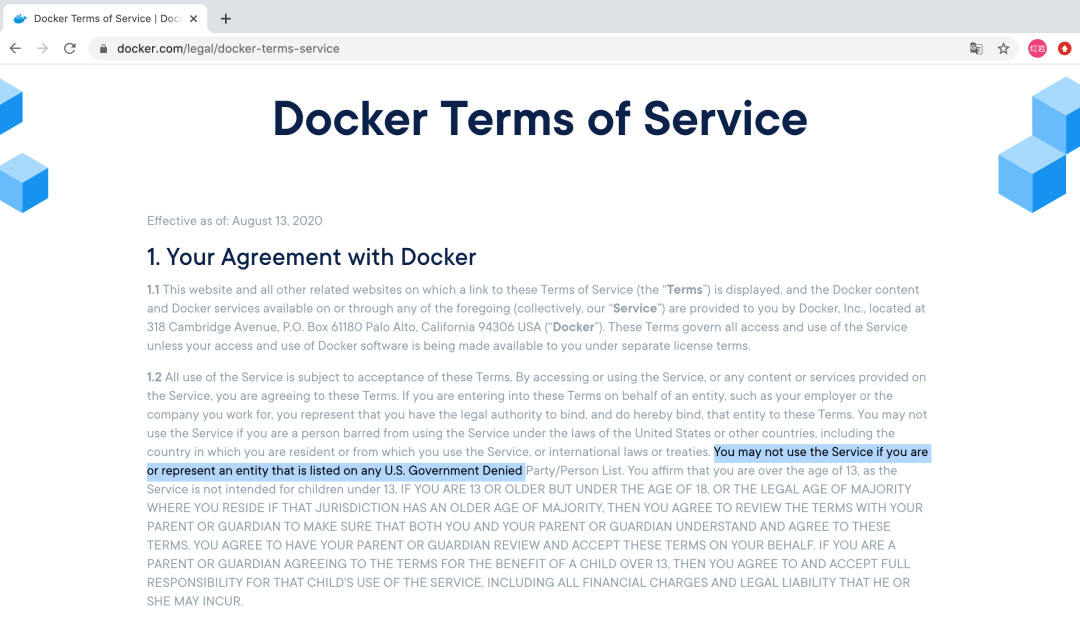
Task: Click the lock icon in address bar
Action: 103,49
